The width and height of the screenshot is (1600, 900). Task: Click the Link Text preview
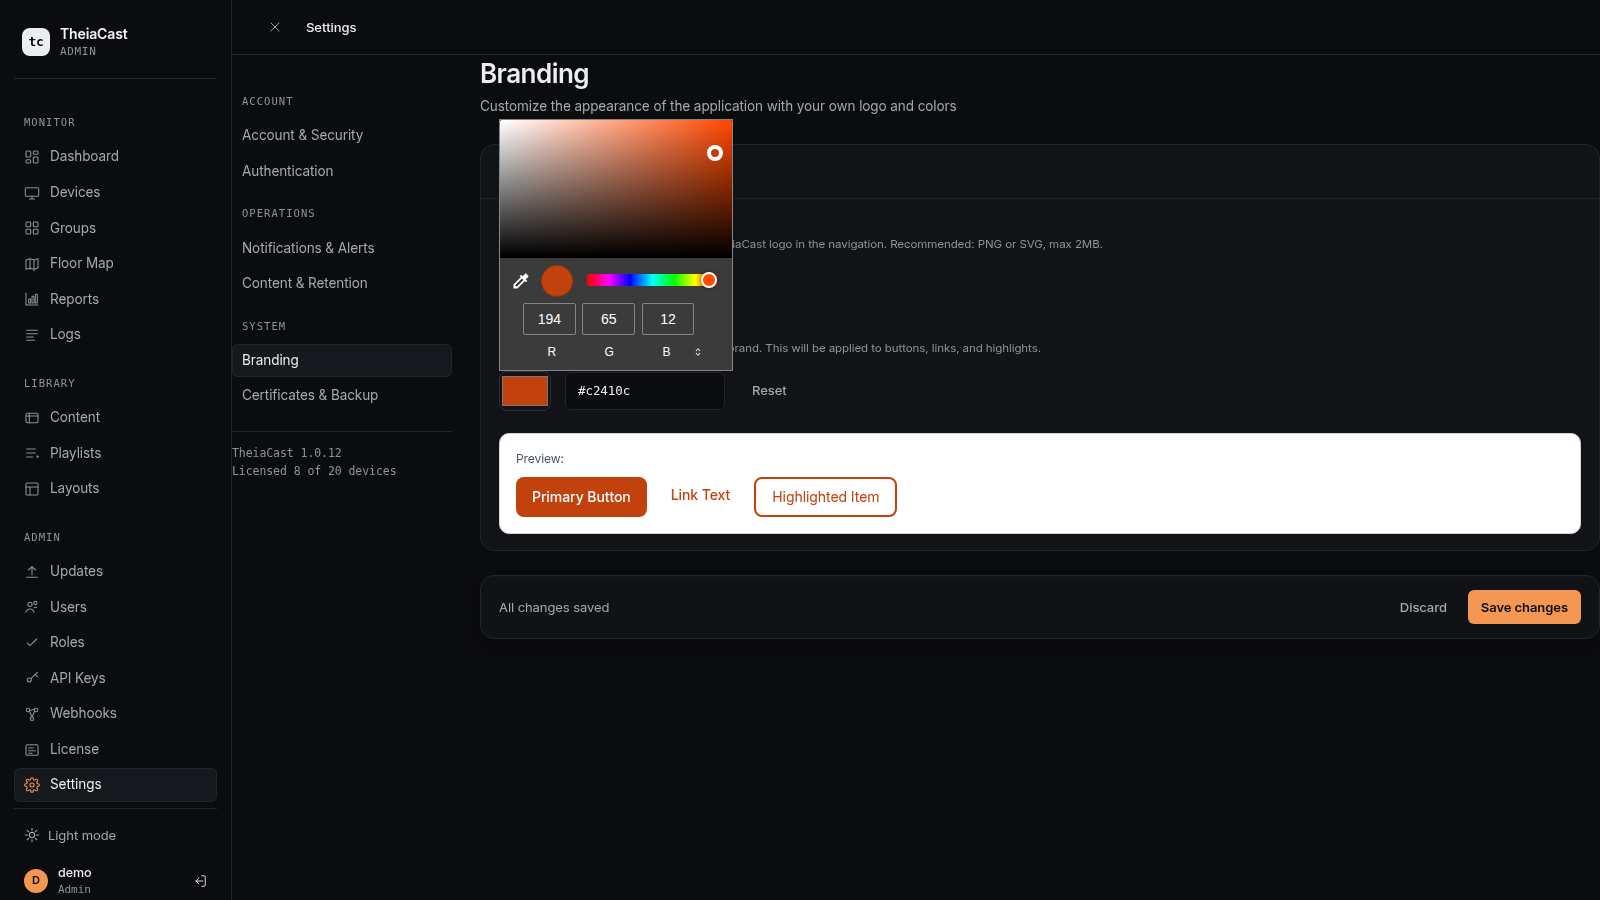point(700,495)
